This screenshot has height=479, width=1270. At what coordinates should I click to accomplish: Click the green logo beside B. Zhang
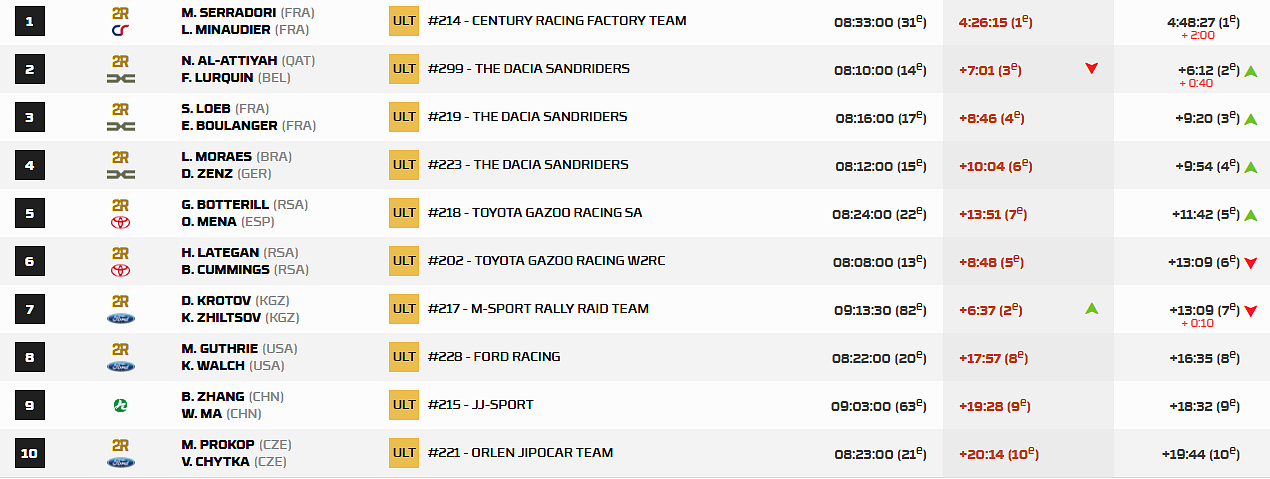(x=120, y=405)
